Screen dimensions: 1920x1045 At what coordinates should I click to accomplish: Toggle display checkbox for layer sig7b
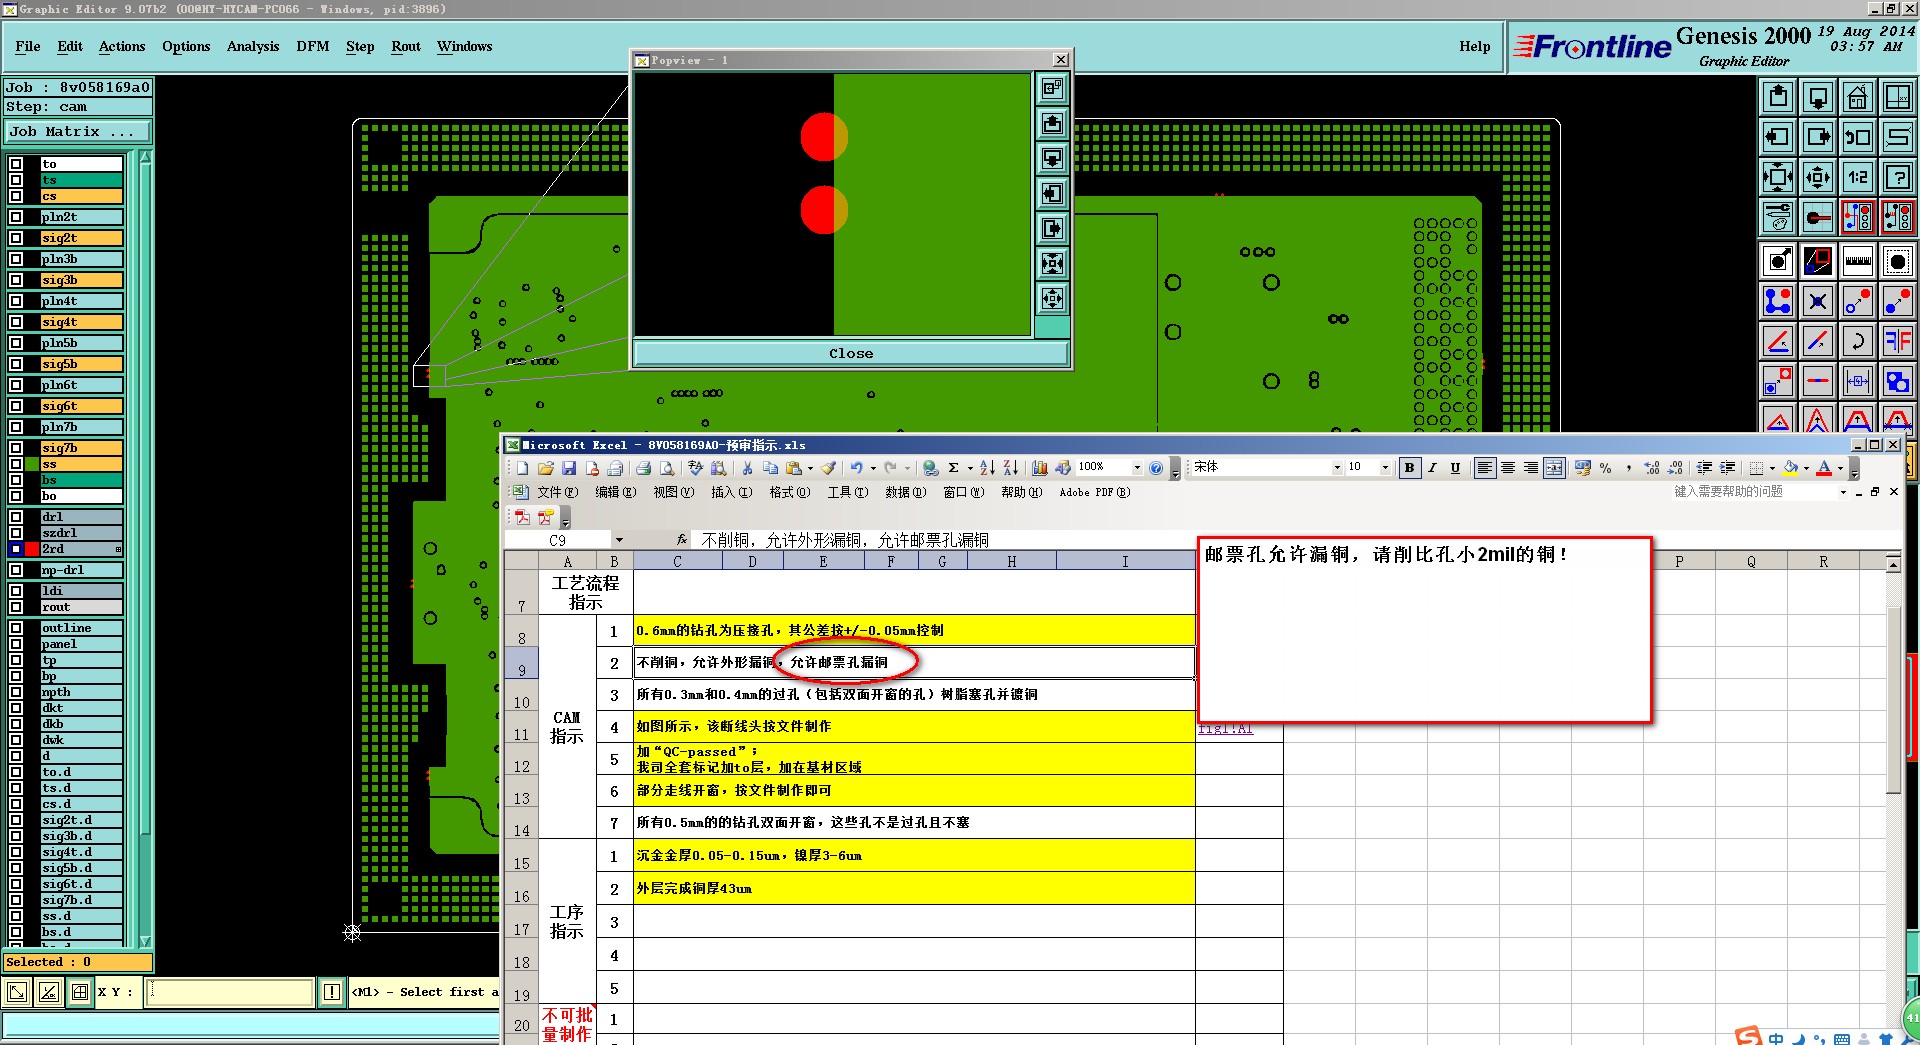[16, 448]
